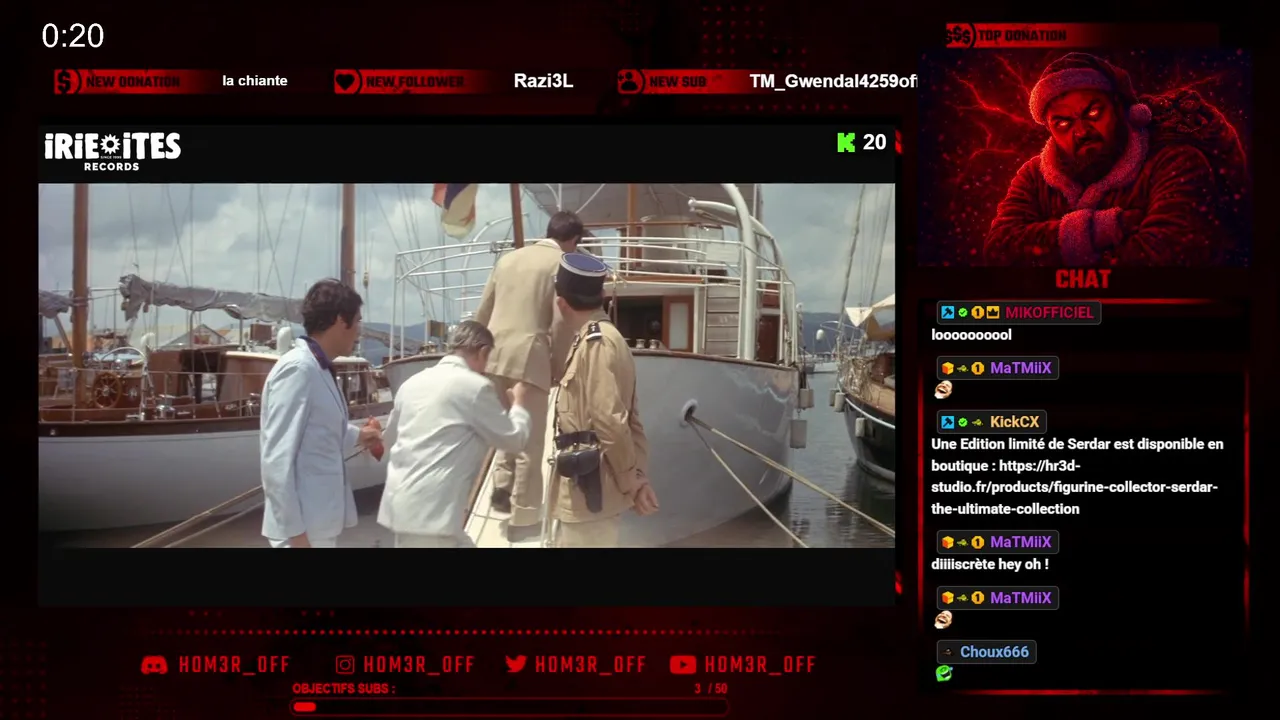Viewport: 1280px width, 720px height.
Task: Click MIKOFFICIEL's badge icons
Action: [970, 313]
